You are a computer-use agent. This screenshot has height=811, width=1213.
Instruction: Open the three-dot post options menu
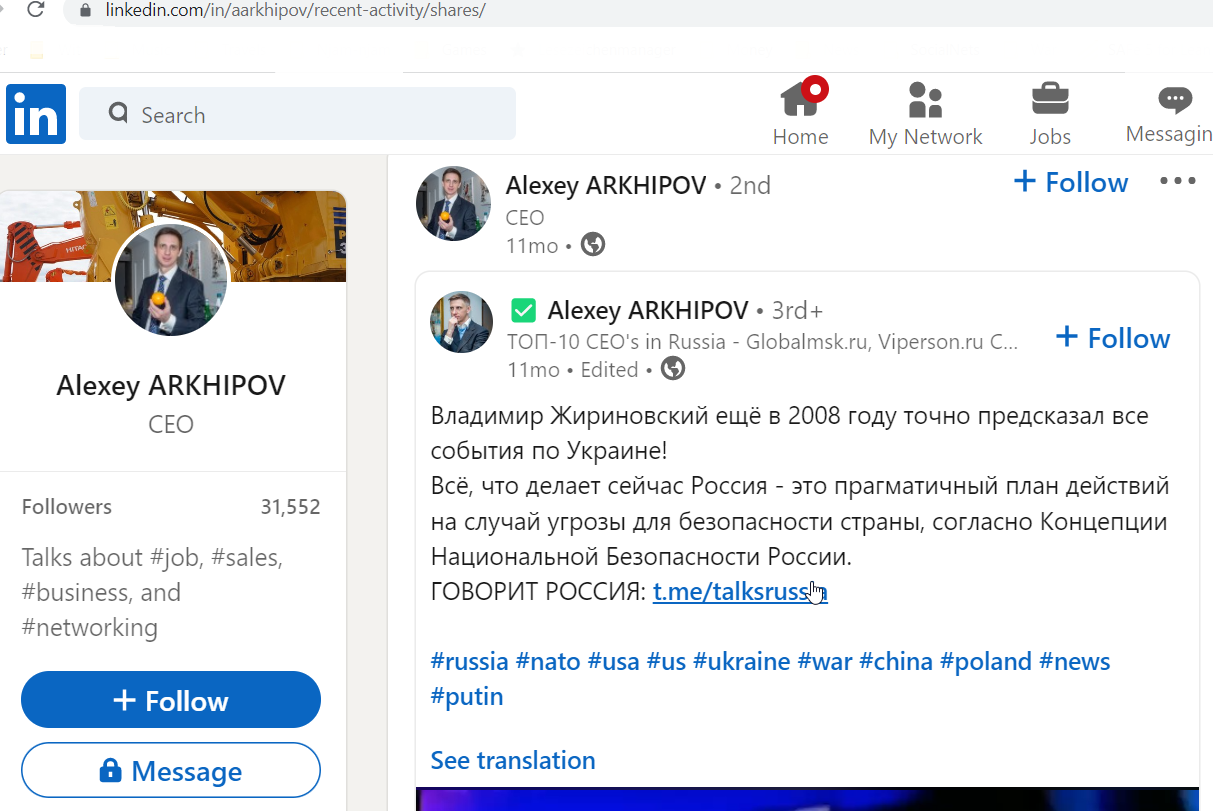tap(1177, 181)
